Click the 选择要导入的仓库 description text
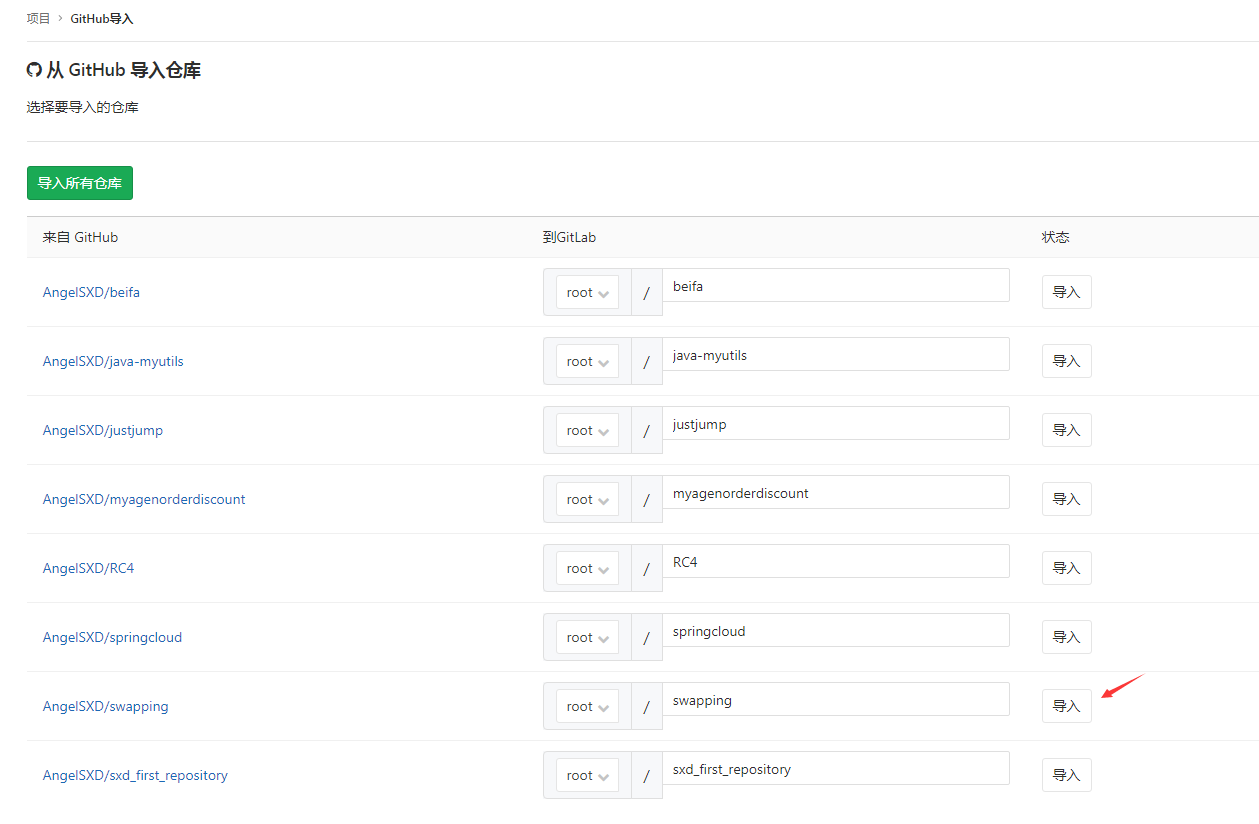Viewport: 1259px width, 824px height. 83,108
